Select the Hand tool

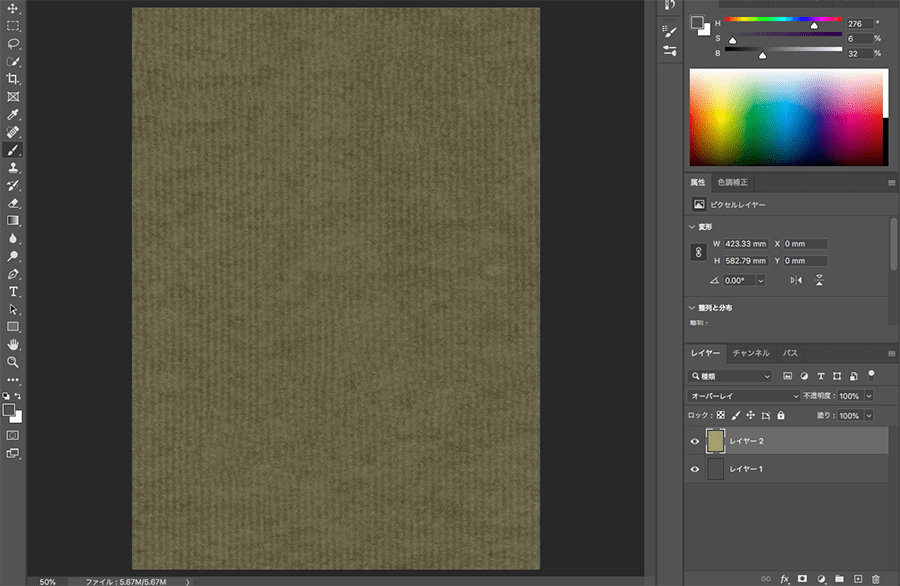pyautogui.click(x=13, y=344)
